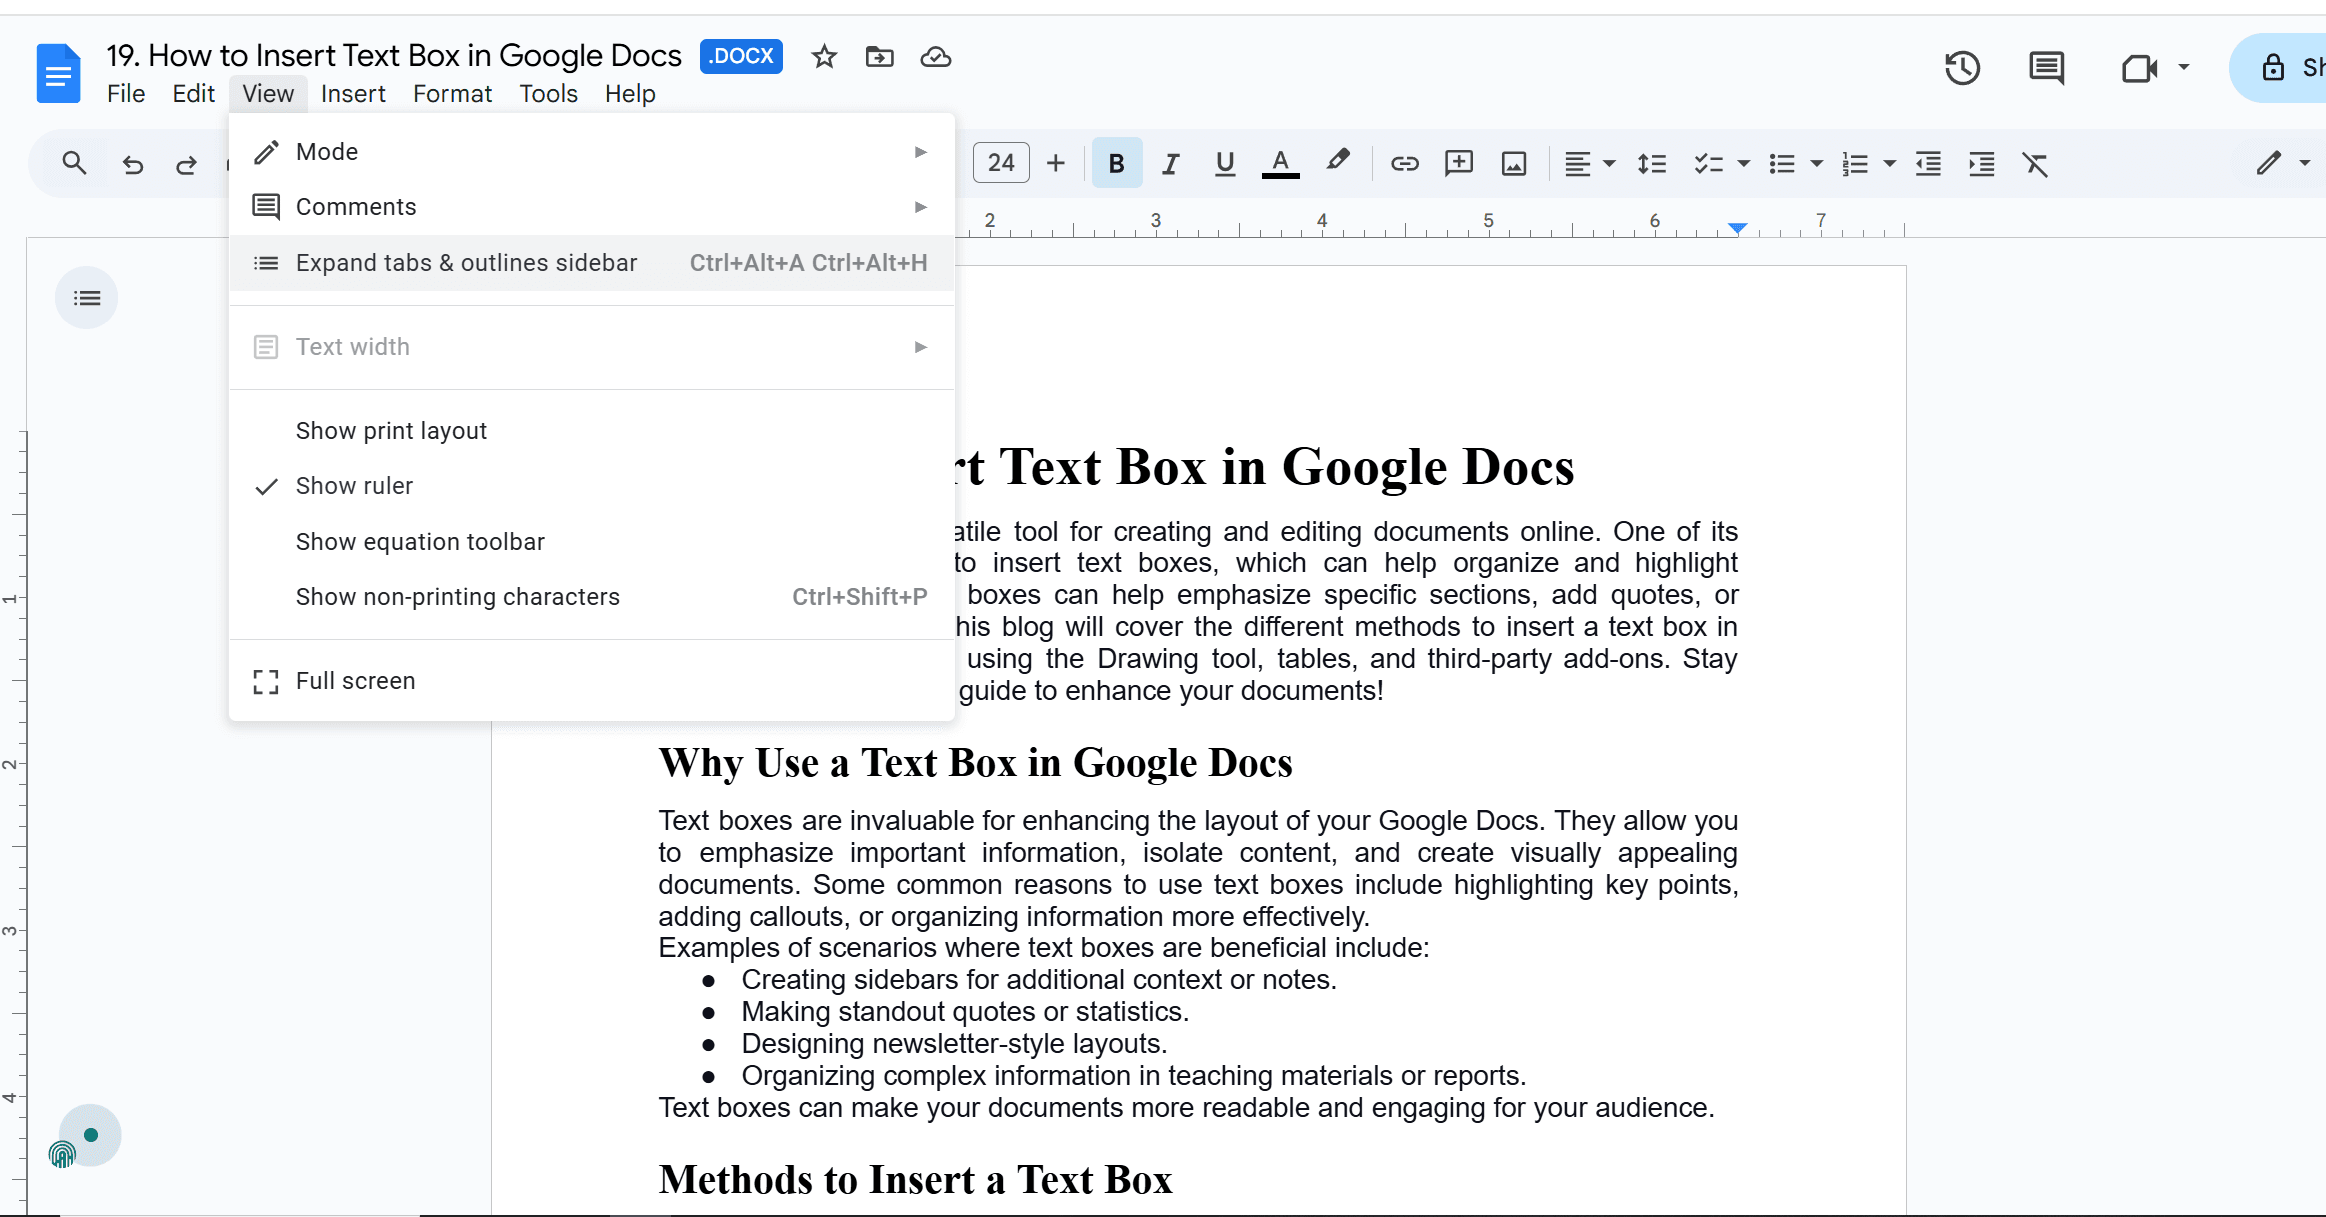Image resolution: width=2326 pixels, height=1217 pixels.
Task: Click the right indent marker on ruler
Action: (x=1738, y=228)
